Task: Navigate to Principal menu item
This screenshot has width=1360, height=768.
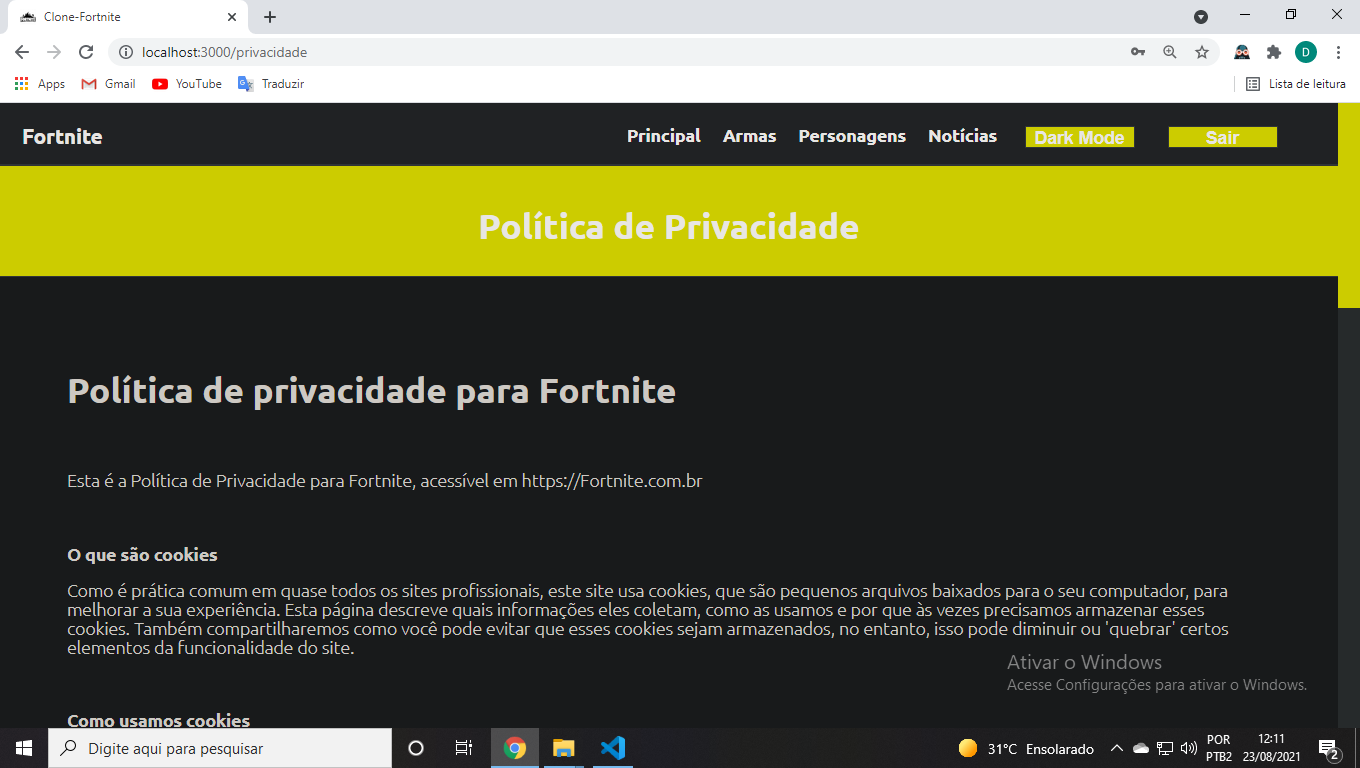Action: [664, 136]
